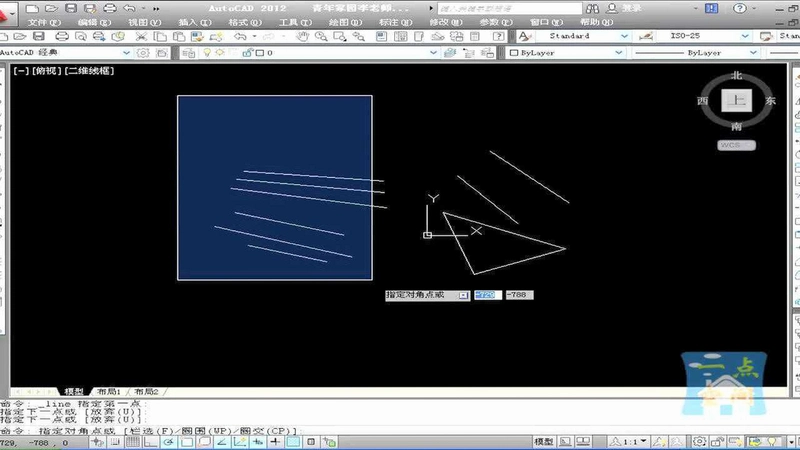Open the 绘图(D) menu

[345, 22]
